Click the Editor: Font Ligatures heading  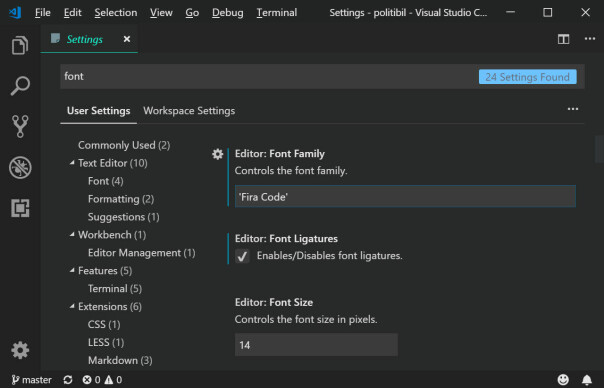(x=286, y=239)
